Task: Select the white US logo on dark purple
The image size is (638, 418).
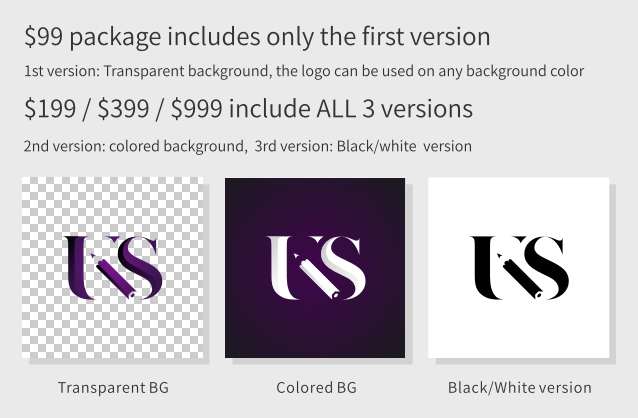Action: click(316, 267)
